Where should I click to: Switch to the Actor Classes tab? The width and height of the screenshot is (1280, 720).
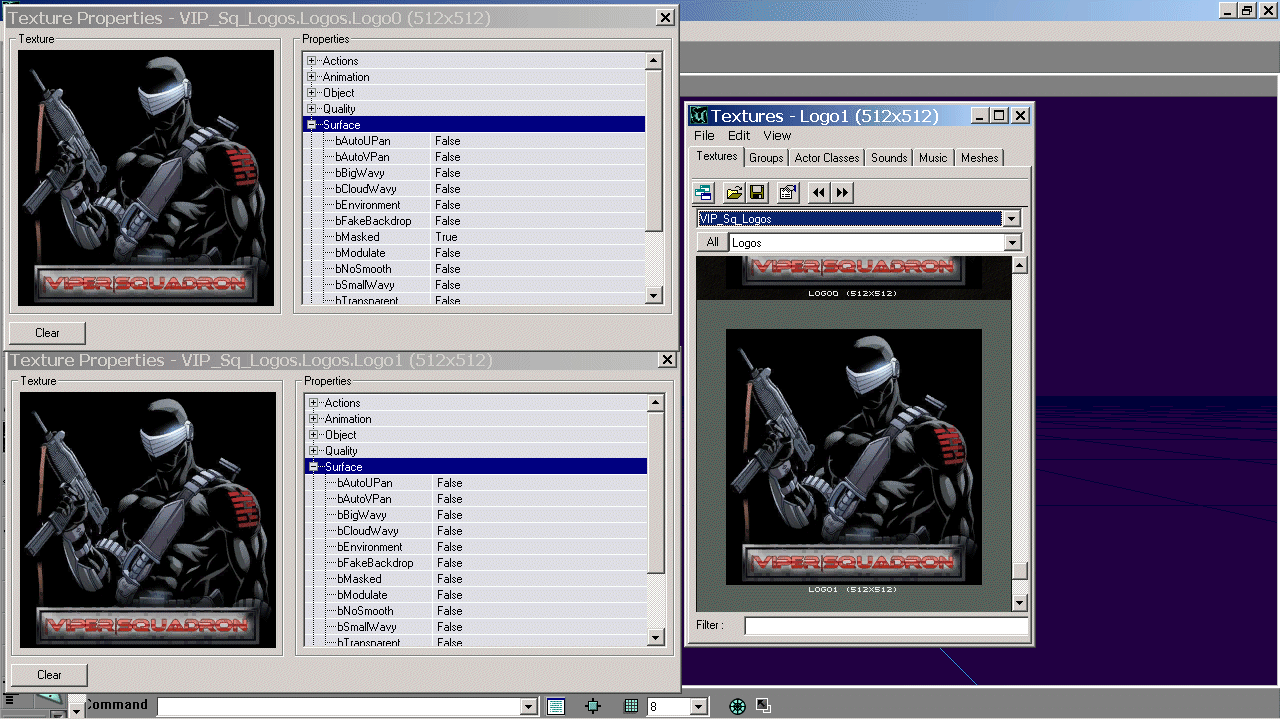tap(826, 158)
